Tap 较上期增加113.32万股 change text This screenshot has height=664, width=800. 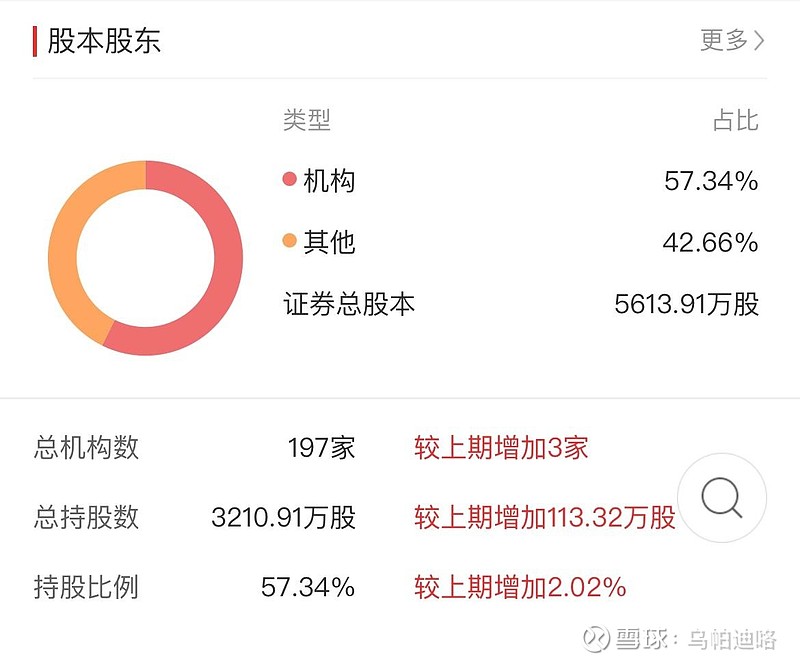click(x=545, y=517)
